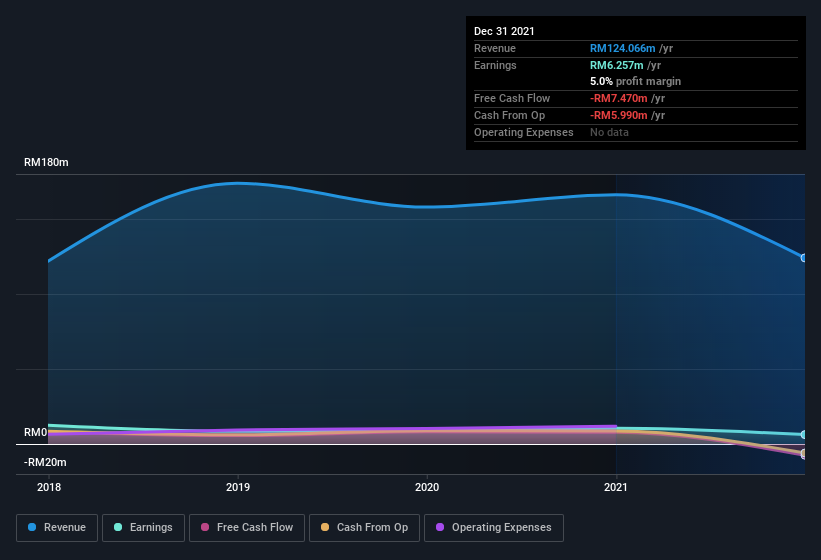Click the Earnings endpoint marker on chart
821x560 pixels.
click(x=804, y=434)
